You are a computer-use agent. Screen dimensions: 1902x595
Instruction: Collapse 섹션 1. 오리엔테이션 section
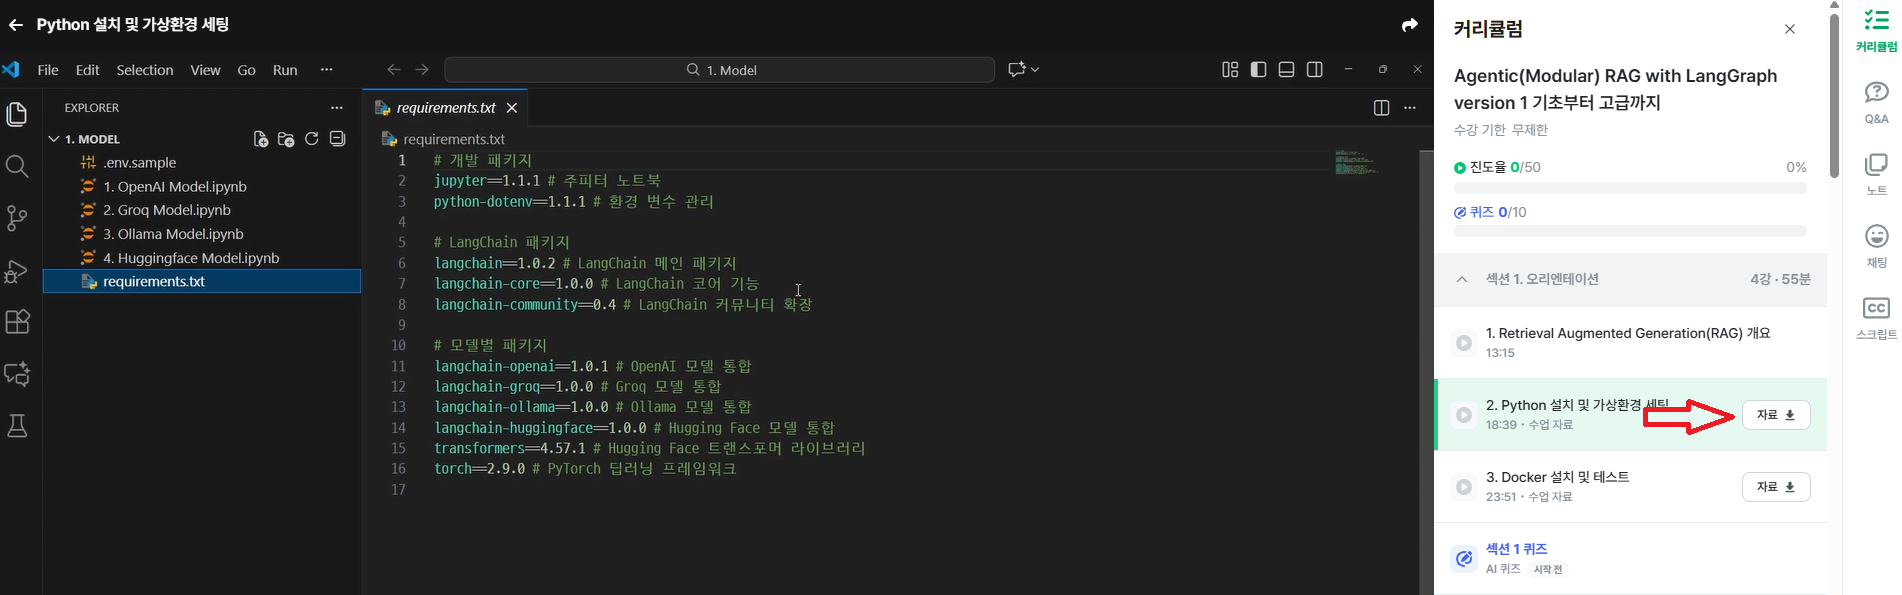pyautogui.click(x=1462, y=280)
